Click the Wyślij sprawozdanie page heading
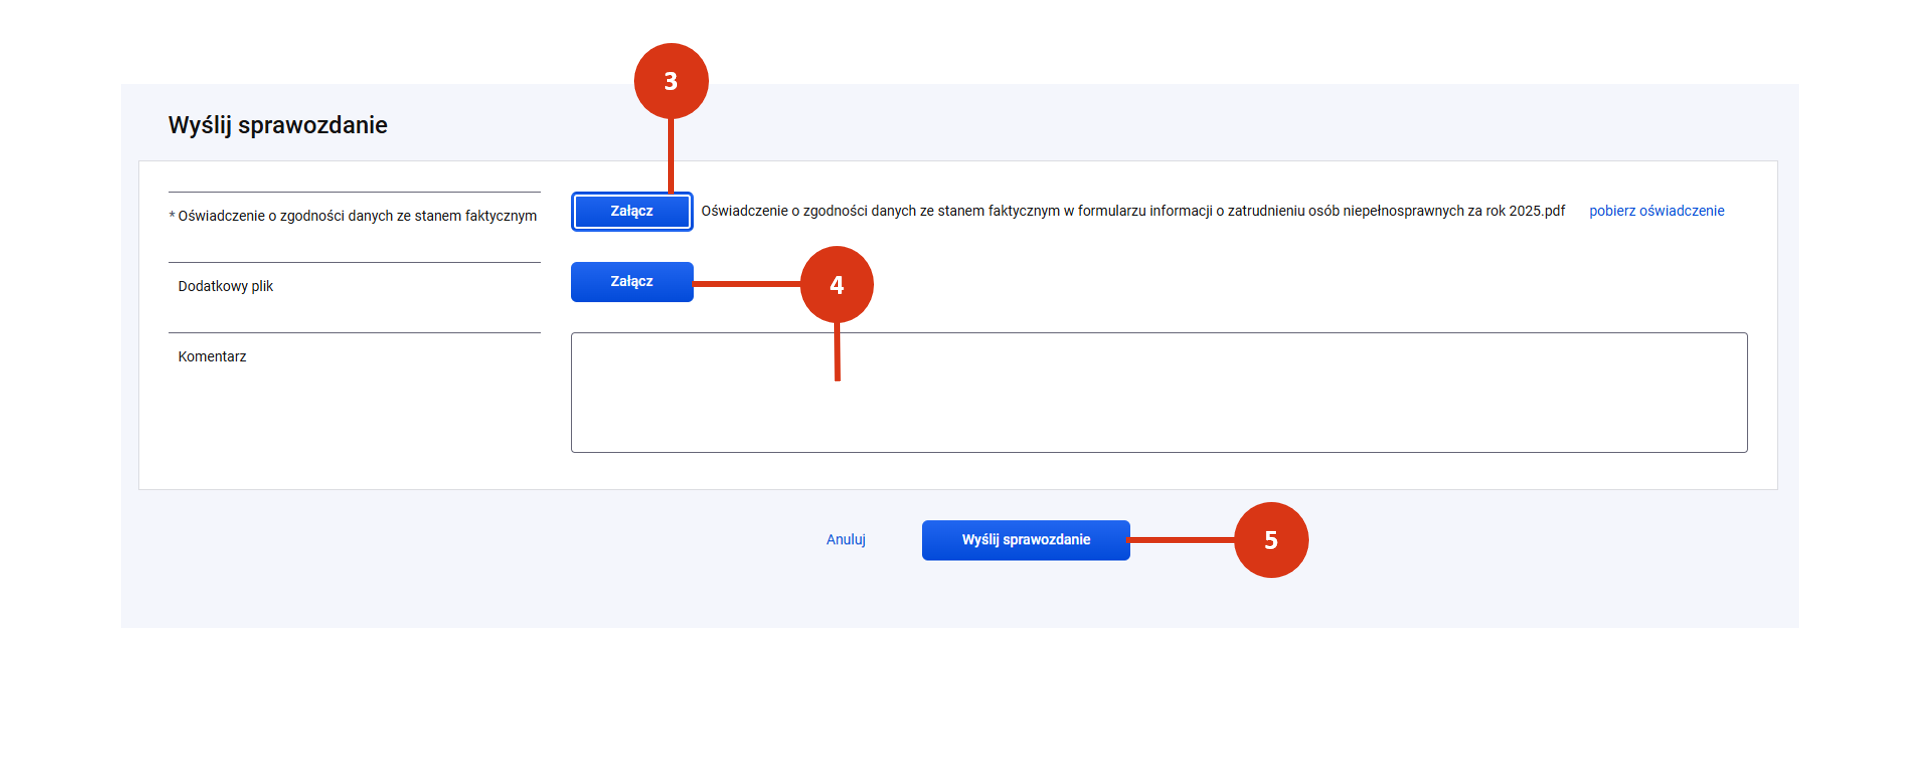This screenshot has width=1919, height=773. click(x=278, y=125)
